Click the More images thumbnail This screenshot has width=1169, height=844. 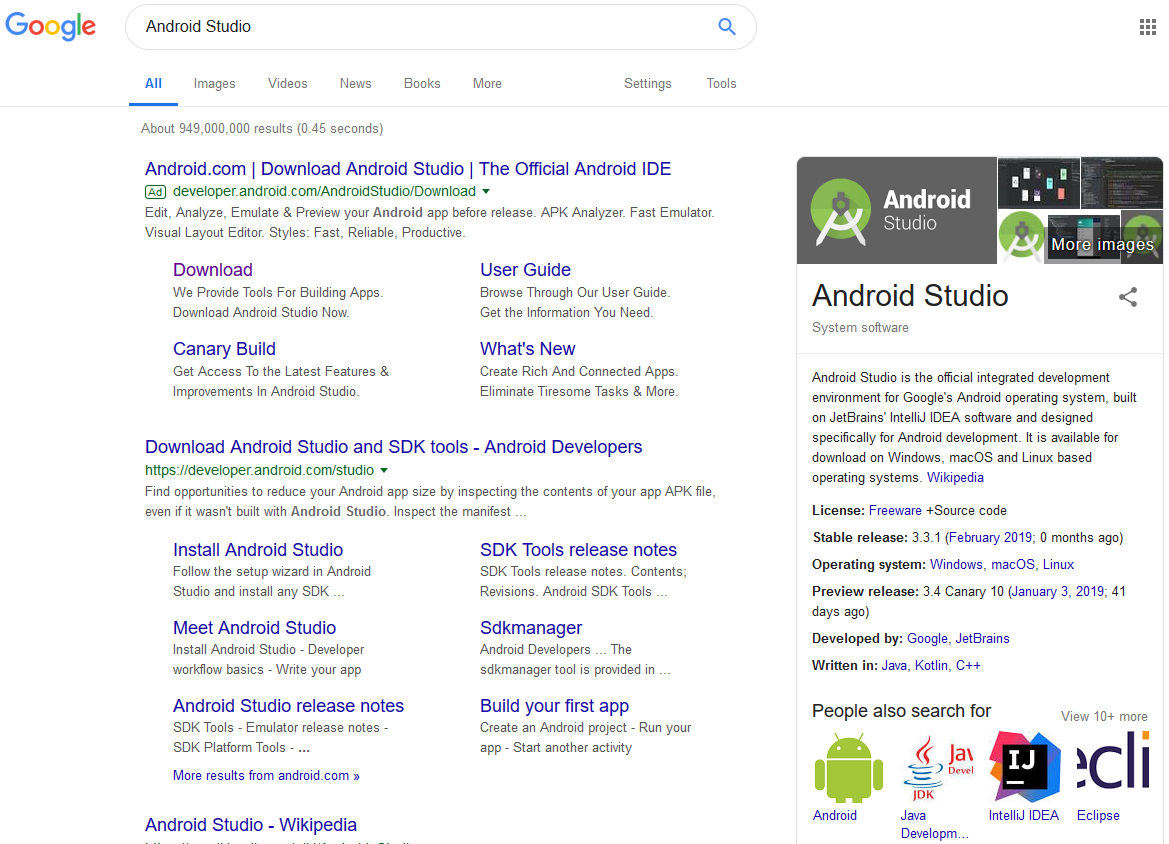[1102, 238]
